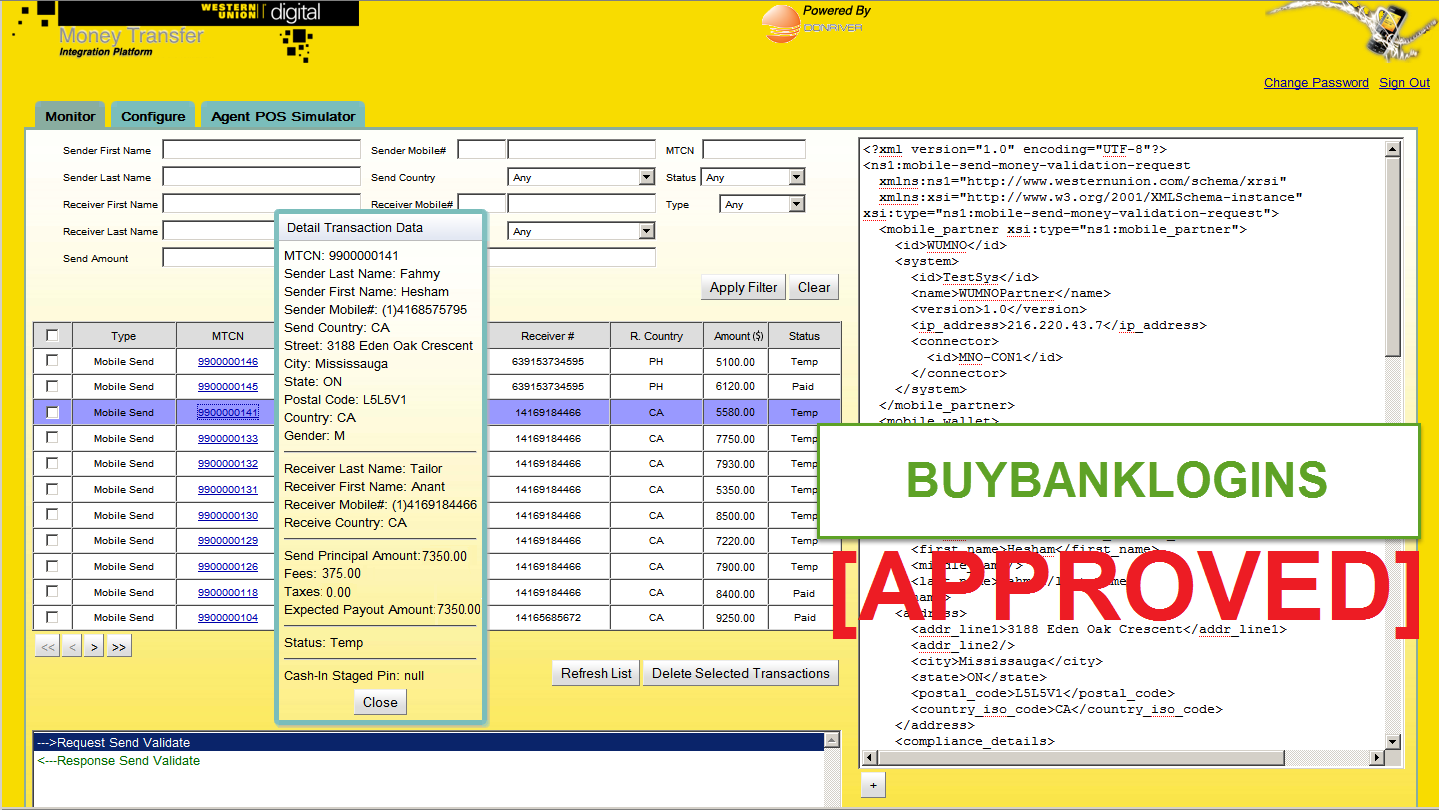
Task: Go to the next page of transactions
Action: click(94, 647)
